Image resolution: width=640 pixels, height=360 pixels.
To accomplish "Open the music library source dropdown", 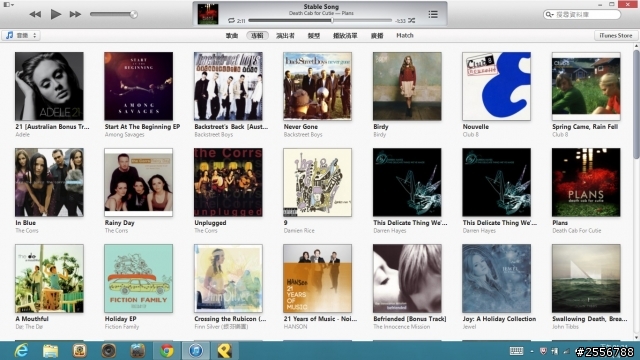I will click(21, 36).
